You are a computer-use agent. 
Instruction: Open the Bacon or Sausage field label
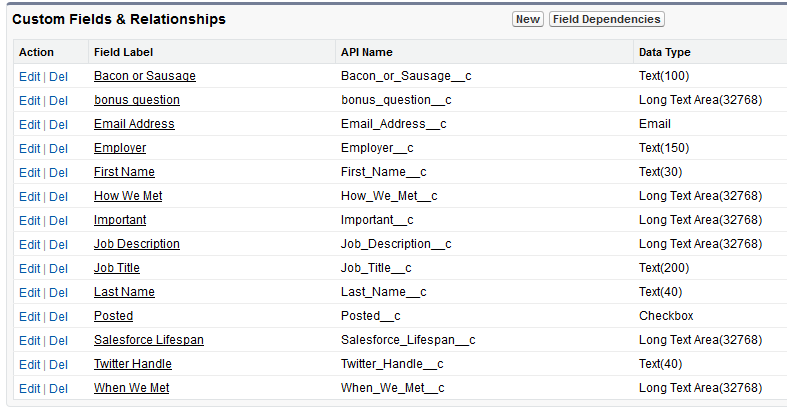pyautogui.click(x=145, y=76)
